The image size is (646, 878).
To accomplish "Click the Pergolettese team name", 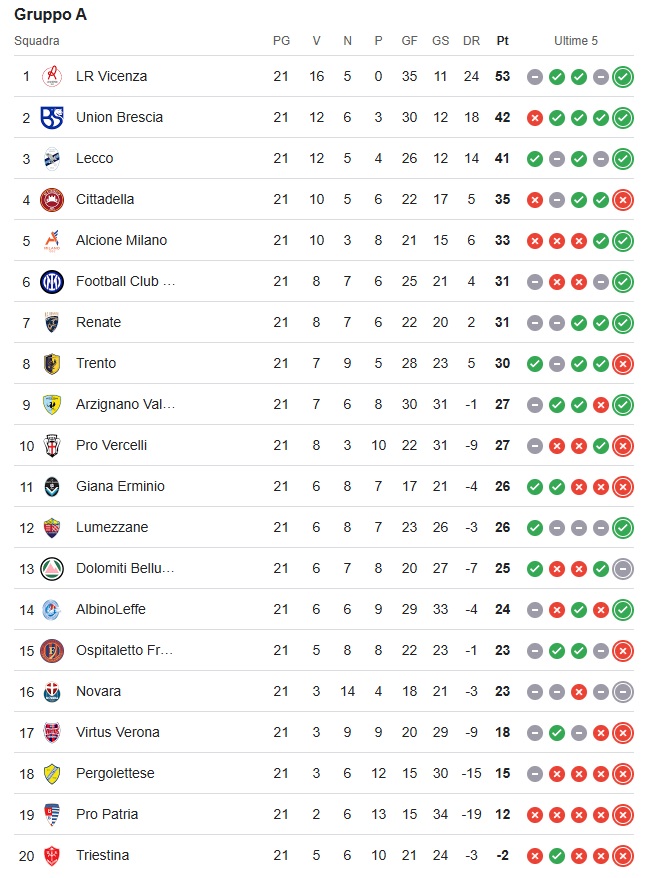I will click(x=115, y=773).
